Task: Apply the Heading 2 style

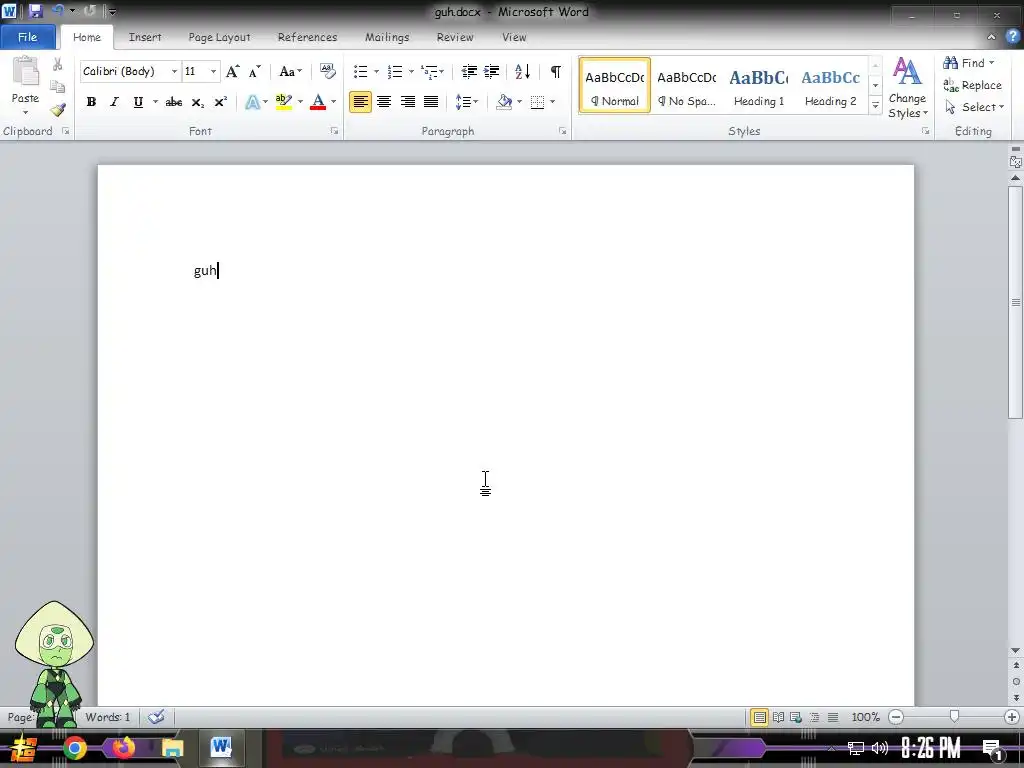Action: (831, 86)
